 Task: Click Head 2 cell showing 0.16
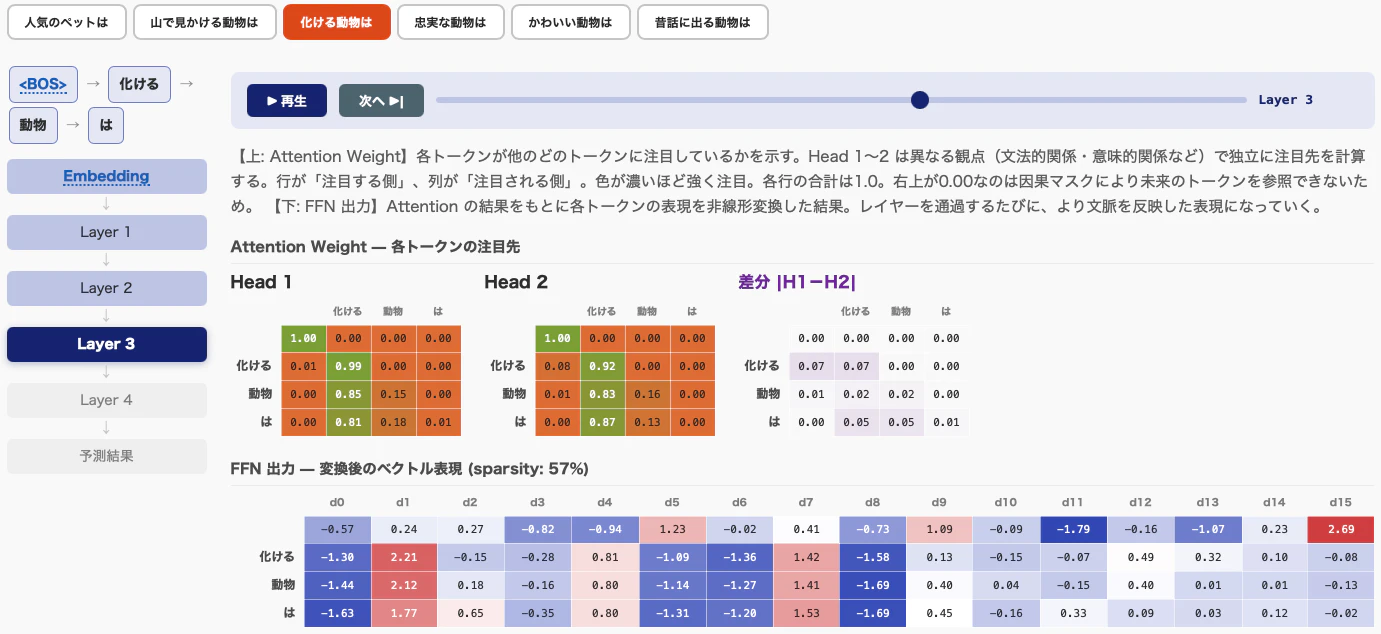point(648,394)
